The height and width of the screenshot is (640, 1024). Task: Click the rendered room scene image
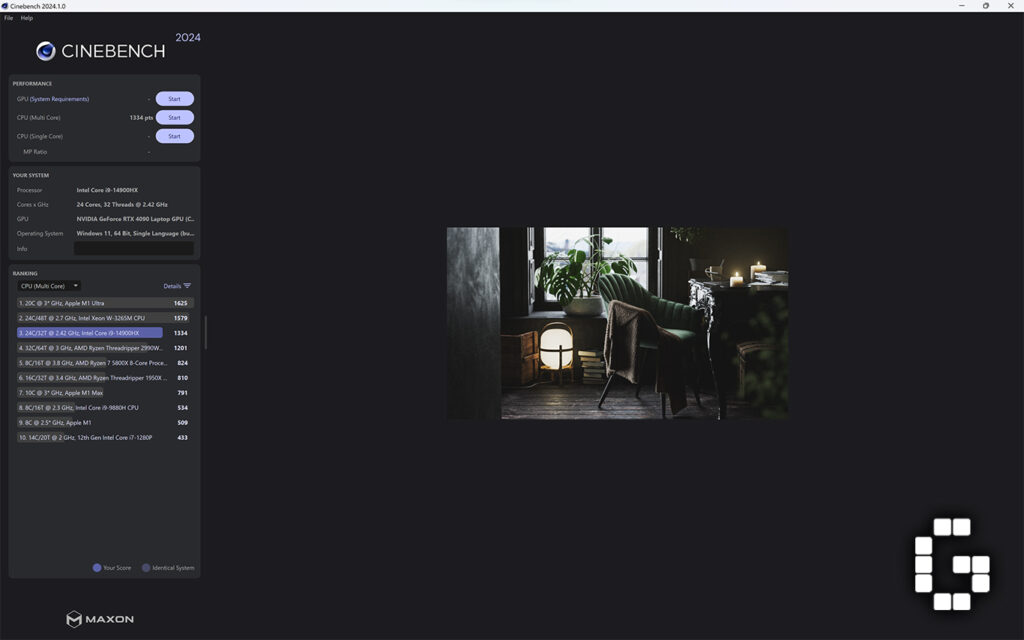click(617, 323)
